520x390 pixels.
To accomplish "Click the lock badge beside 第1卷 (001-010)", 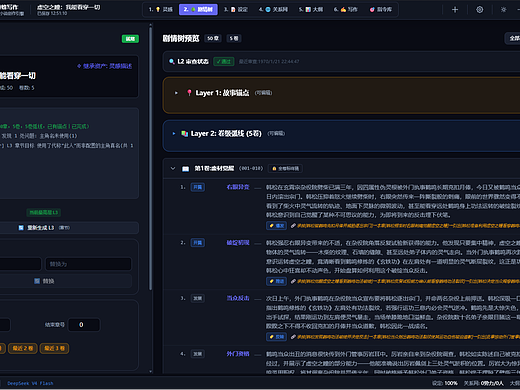I will 285,169.
